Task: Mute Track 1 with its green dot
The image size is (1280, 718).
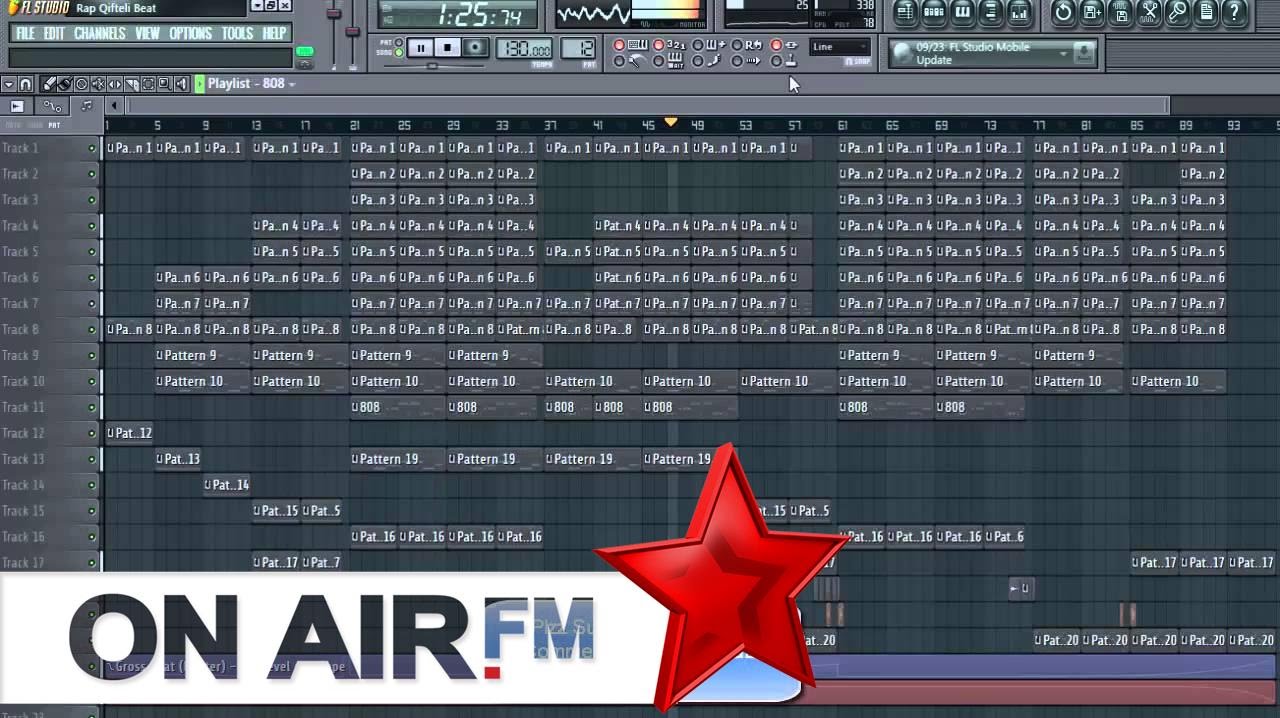Action: pos(92,148)
